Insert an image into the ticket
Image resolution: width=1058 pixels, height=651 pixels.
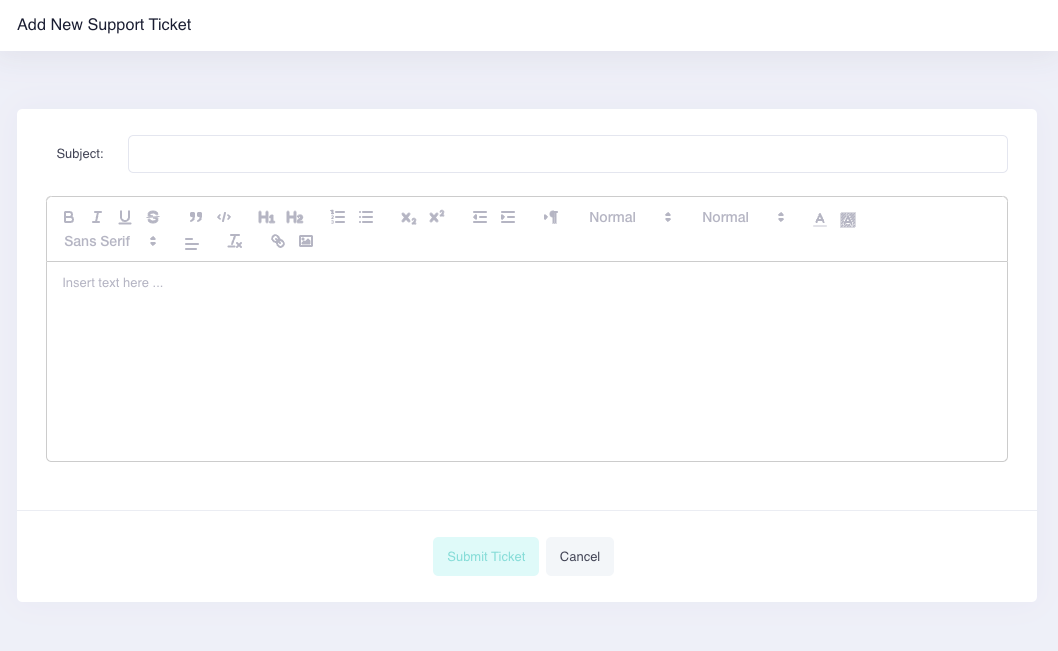pyautogui.click(x=306, y=241)
